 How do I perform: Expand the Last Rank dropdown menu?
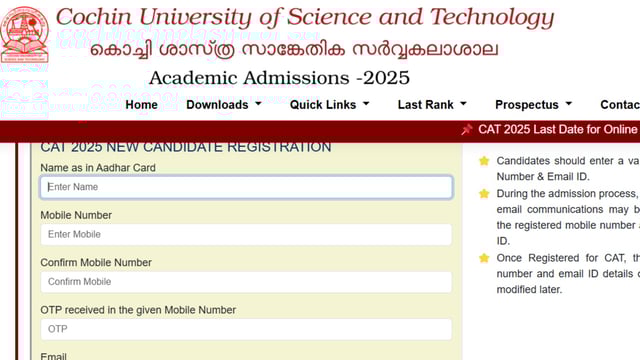(x=432, y=105)
